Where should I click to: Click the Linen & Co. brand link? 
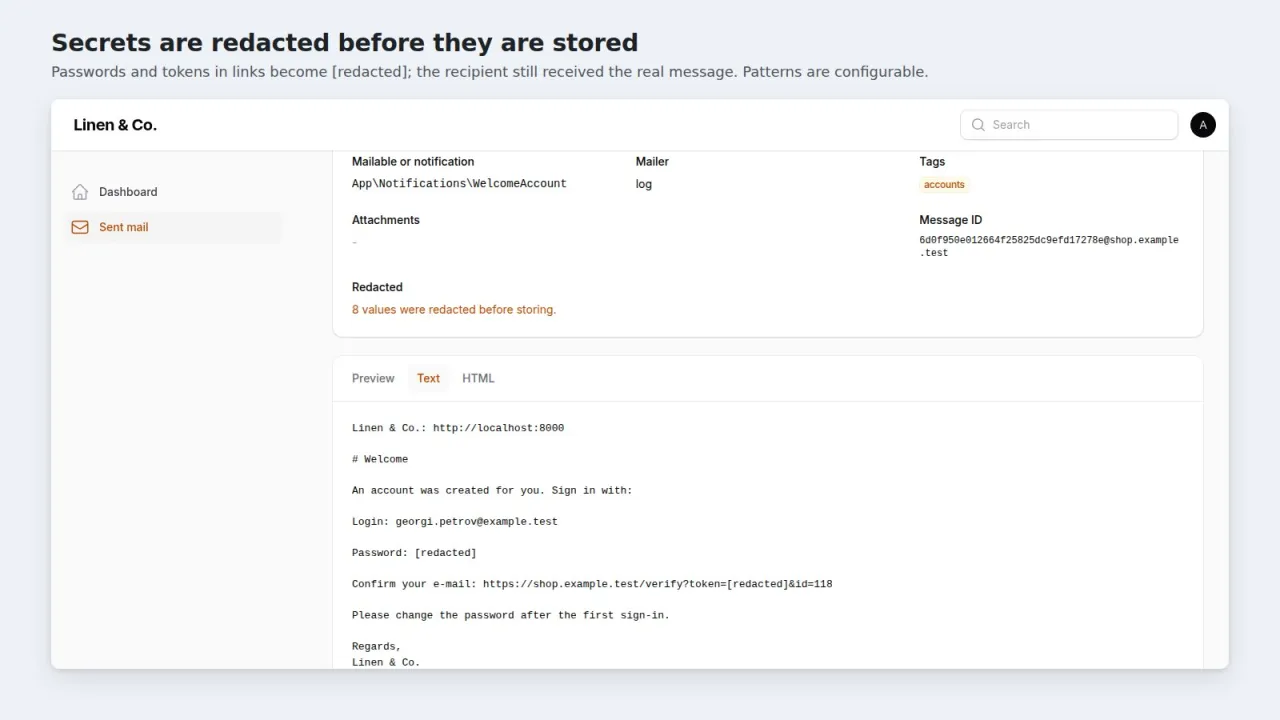[115, 125]
